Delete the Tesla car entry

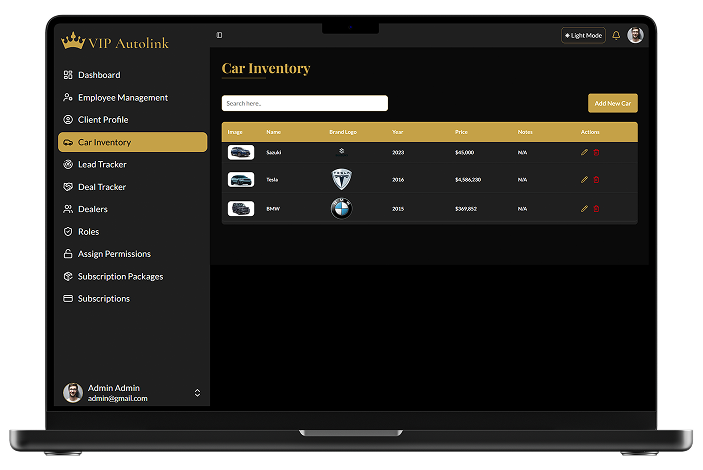click(597, 180)
